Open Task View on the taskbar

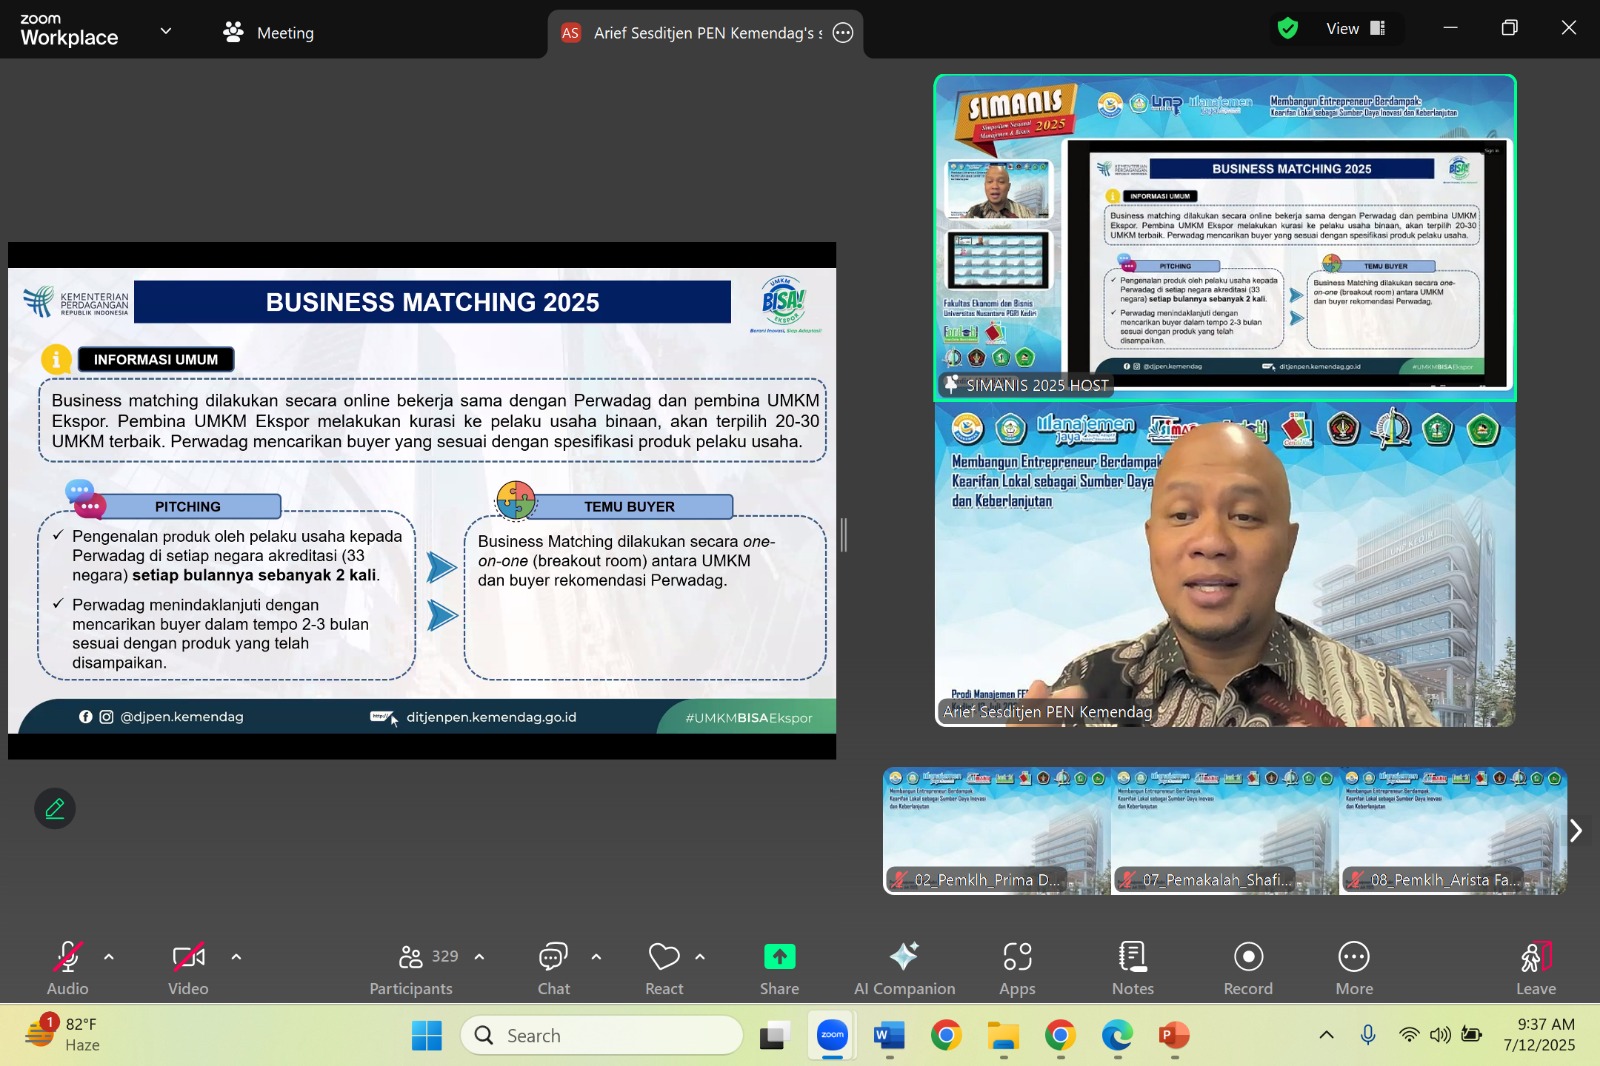(x=775, y=1036)
